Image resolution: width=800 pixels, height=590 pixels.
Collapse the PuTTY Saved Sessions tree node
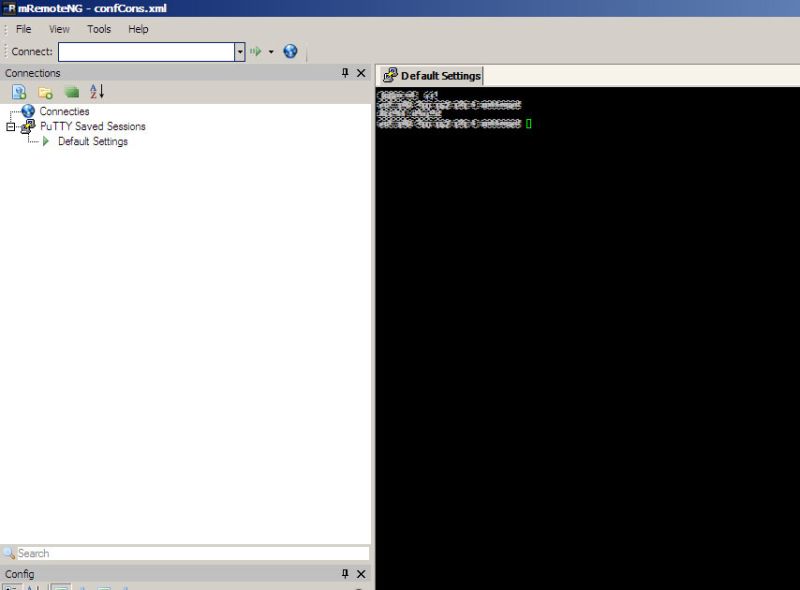(x=9, y=126)
